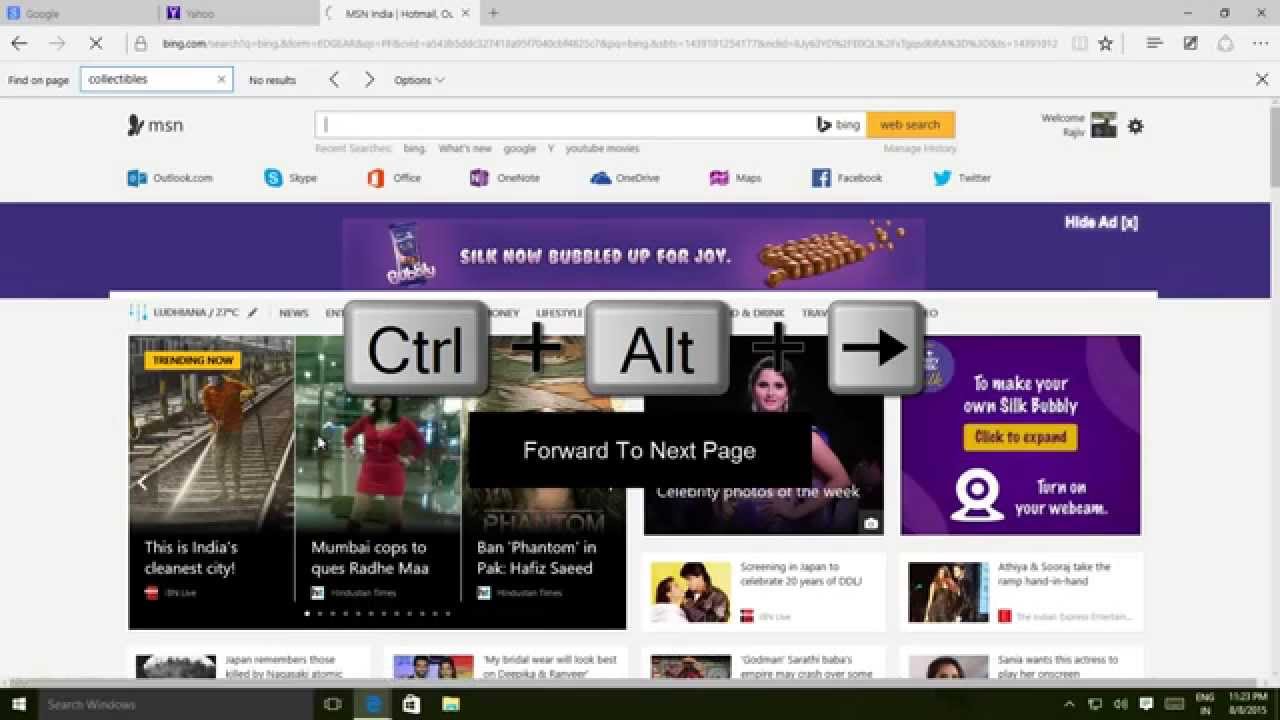Viewport: 1280px width, 720px height.
Task: Clear the find on page text
Action: [x=221, y=80]
